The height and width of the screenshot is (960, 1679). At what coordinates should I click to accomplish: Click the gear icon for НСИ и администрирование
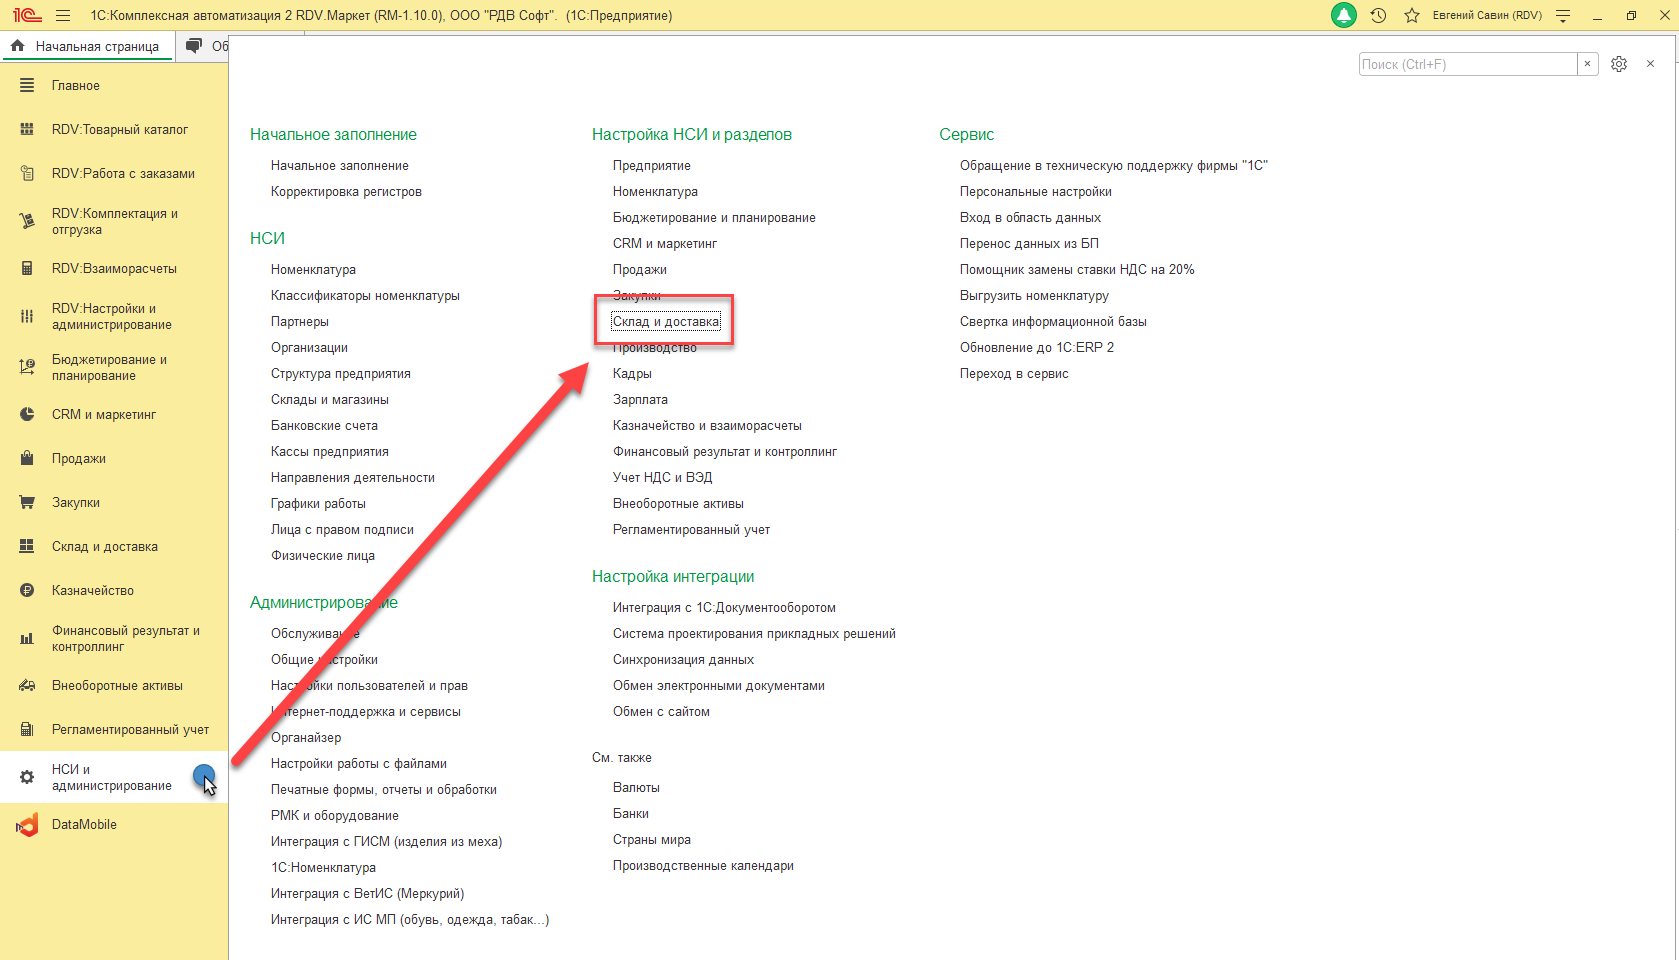click(27, 778)
